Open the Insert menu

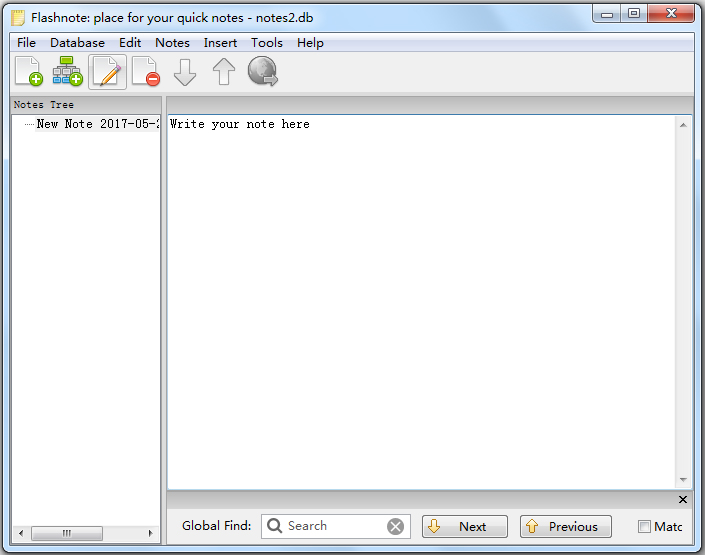[220, 43]
